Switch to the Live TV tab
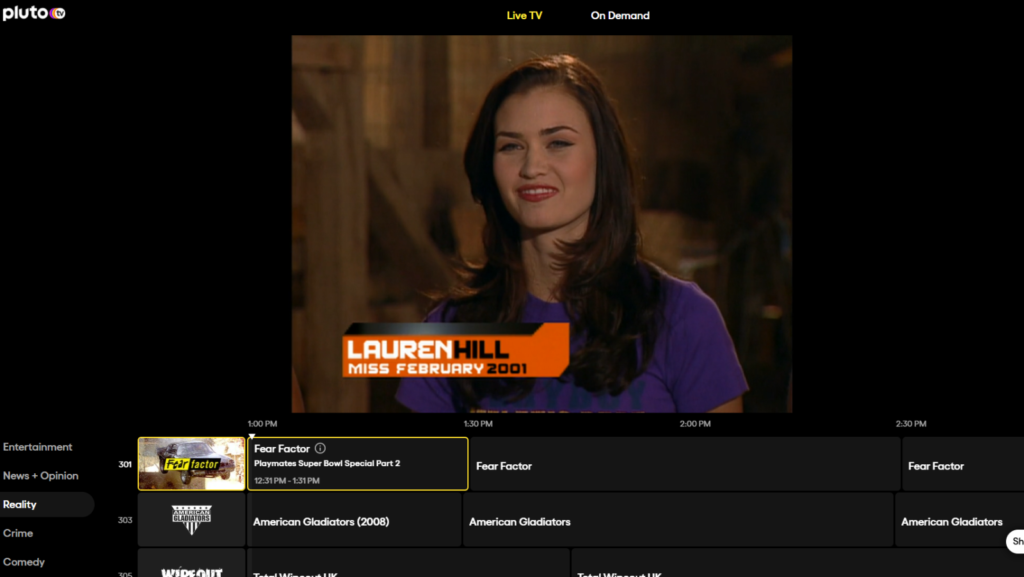1024x577 pixels. pyautogui.click(x=524, y=16)
